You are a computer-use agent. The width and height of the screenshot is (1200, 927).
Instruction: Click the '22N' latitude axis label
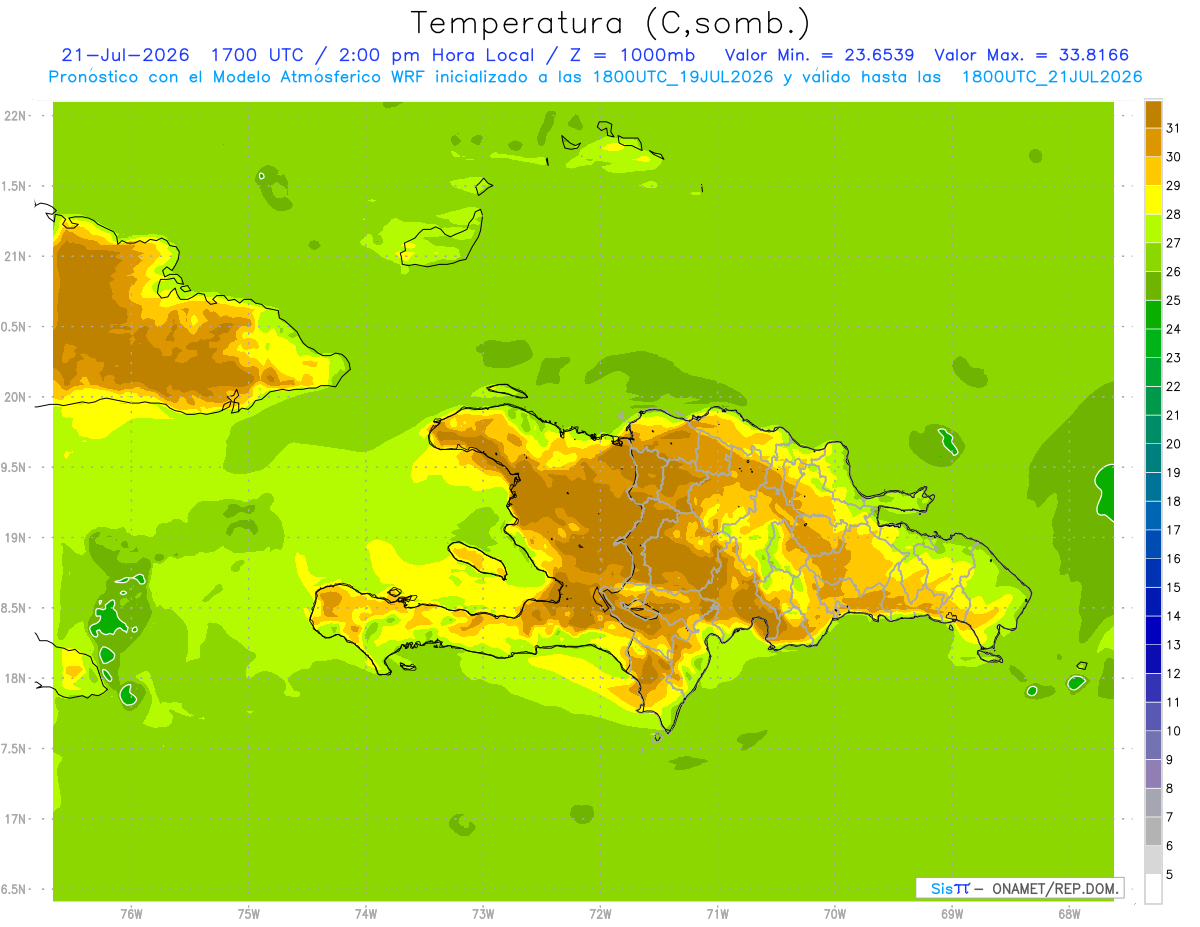pyautogui.click(x=16, y=115)
